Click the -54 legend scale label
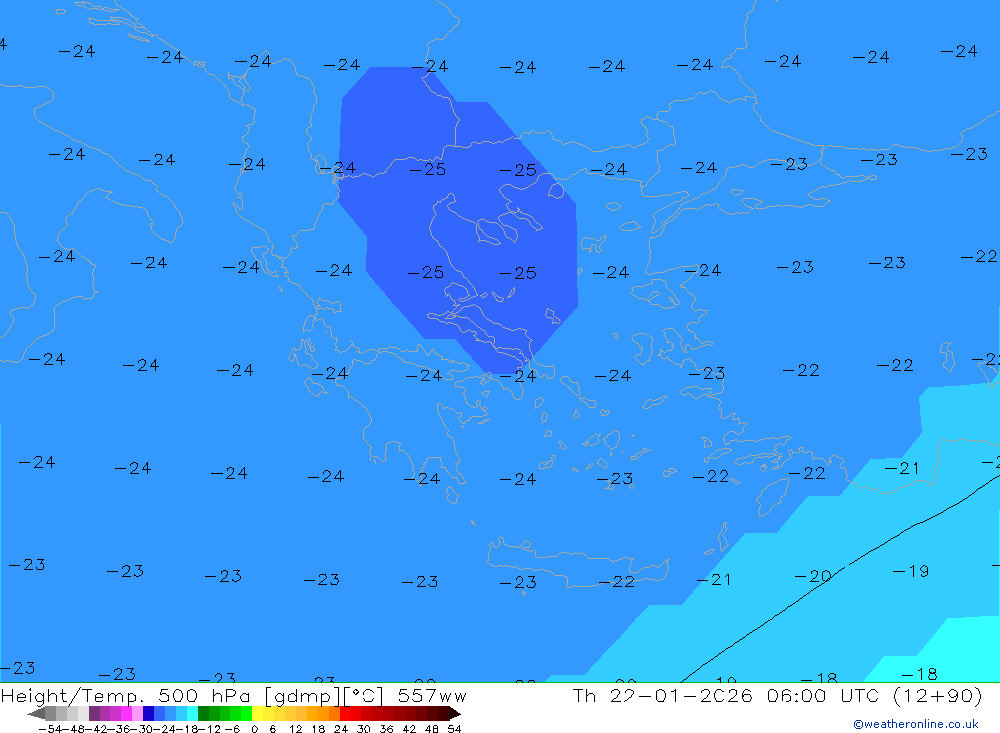 (50, 729)
